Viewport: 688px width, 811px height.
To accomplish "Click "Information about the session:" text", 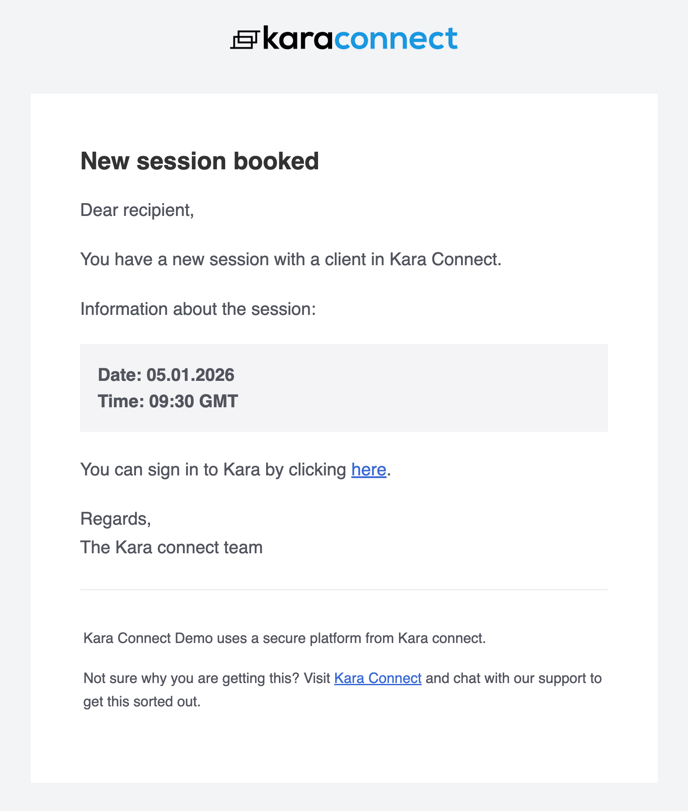I will [198, 309].
